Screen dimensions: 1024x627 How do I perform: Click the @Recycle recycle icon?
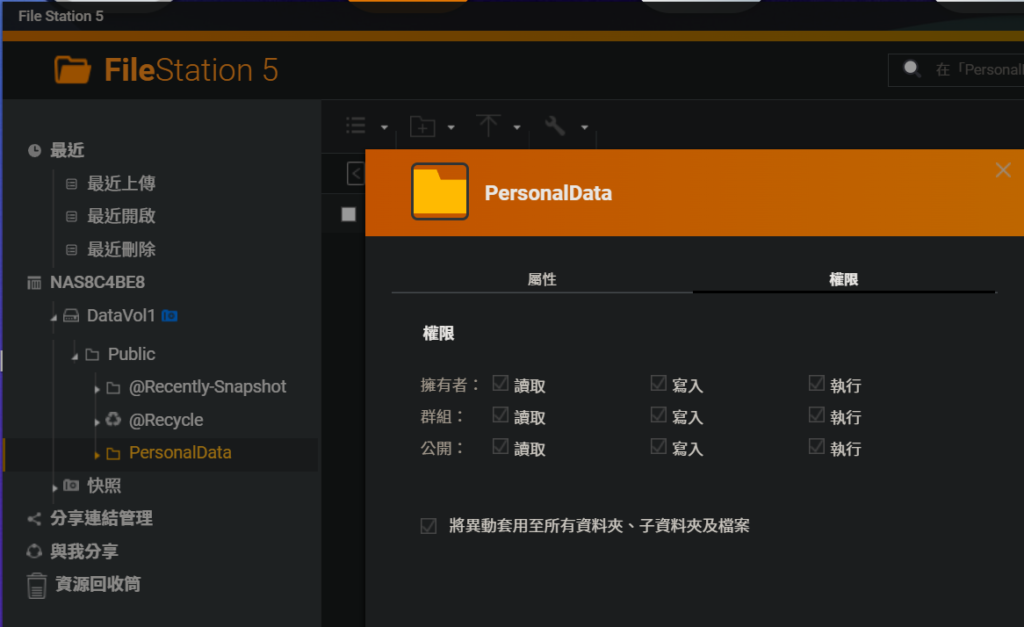tap(114, 419)
